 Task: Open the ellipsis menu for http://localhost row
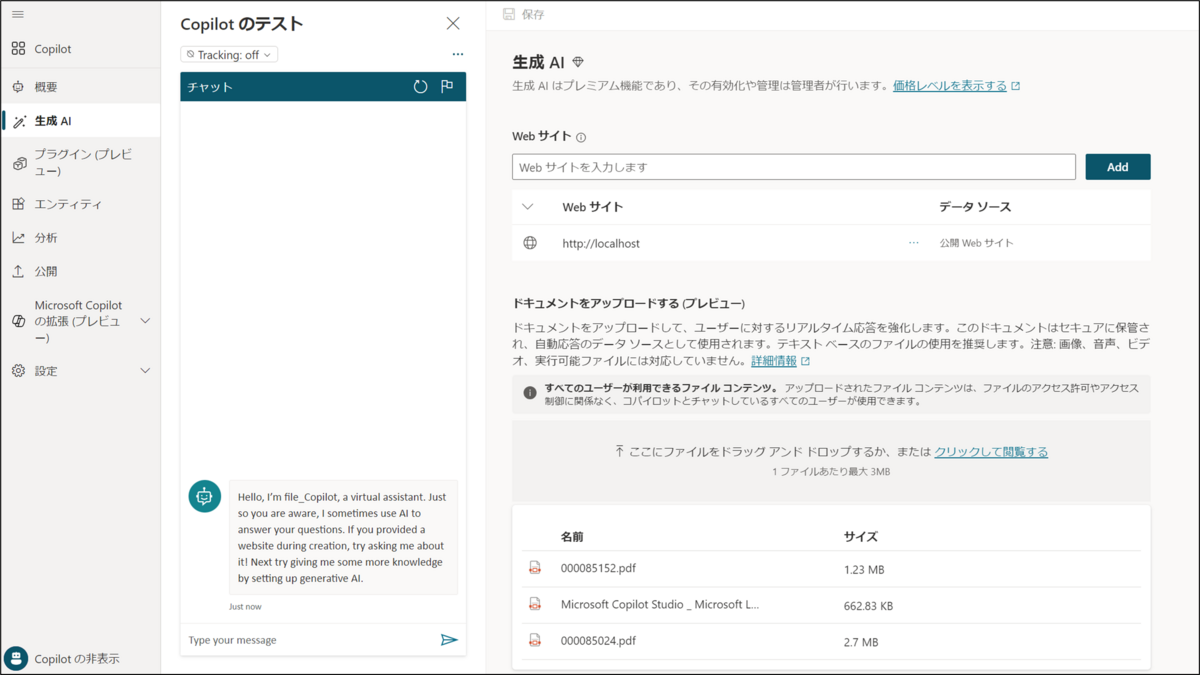coord(913,243)
